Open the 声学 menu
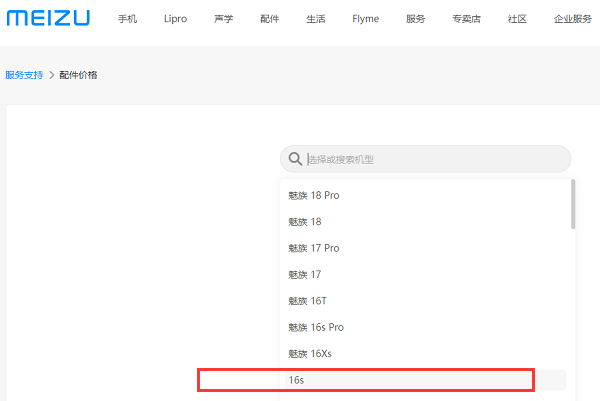 pos(223,19)
